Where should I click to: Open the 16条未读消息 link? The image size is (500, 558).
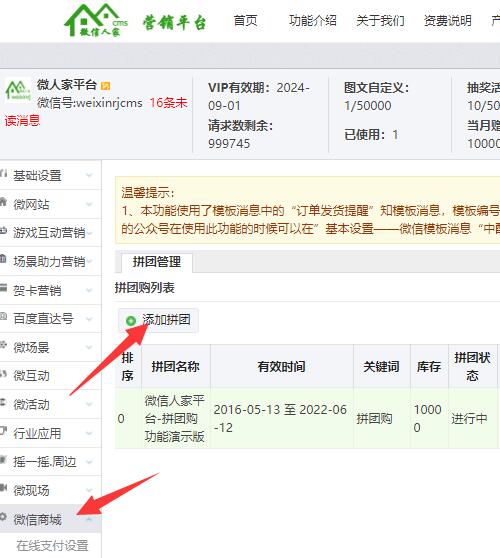point(96,112)
